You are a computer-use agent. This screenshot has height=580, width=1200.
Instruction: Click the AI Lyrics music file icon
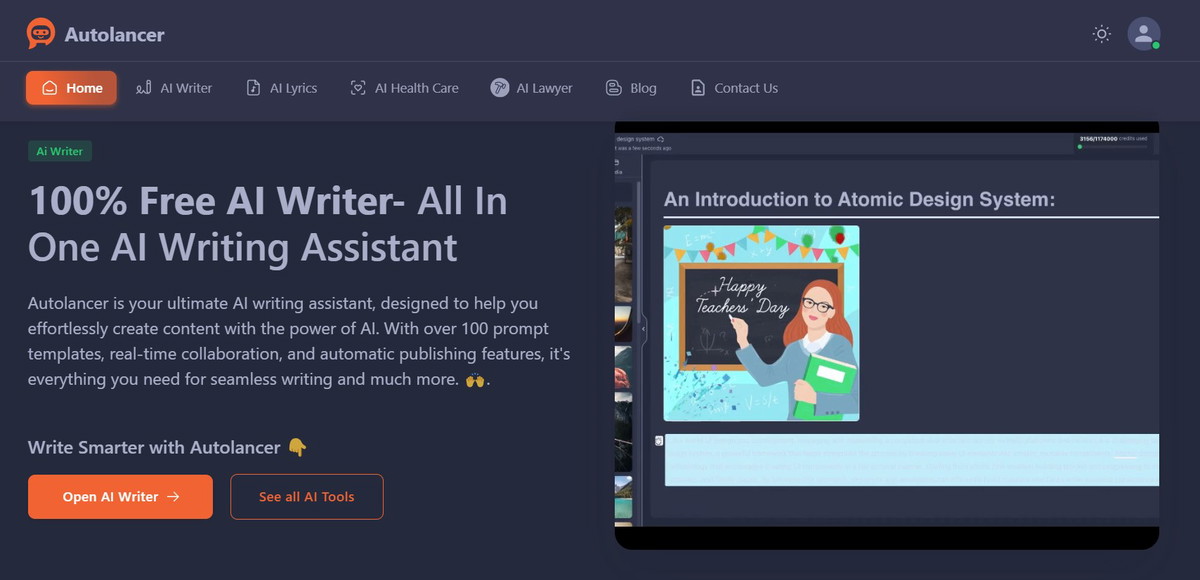[x=254, y=88]
